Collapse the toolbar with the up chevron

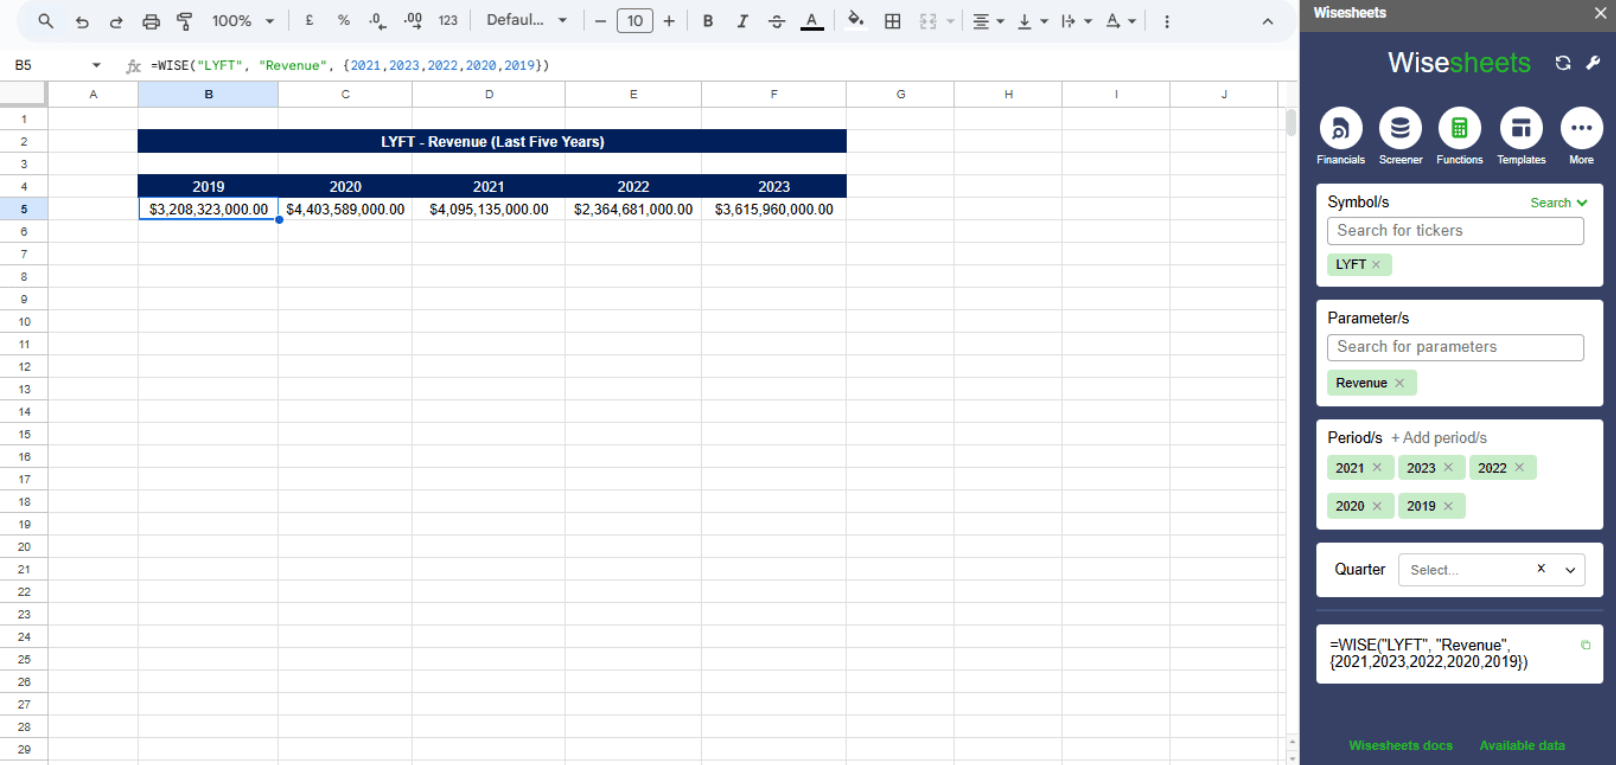pos(1267,21)
